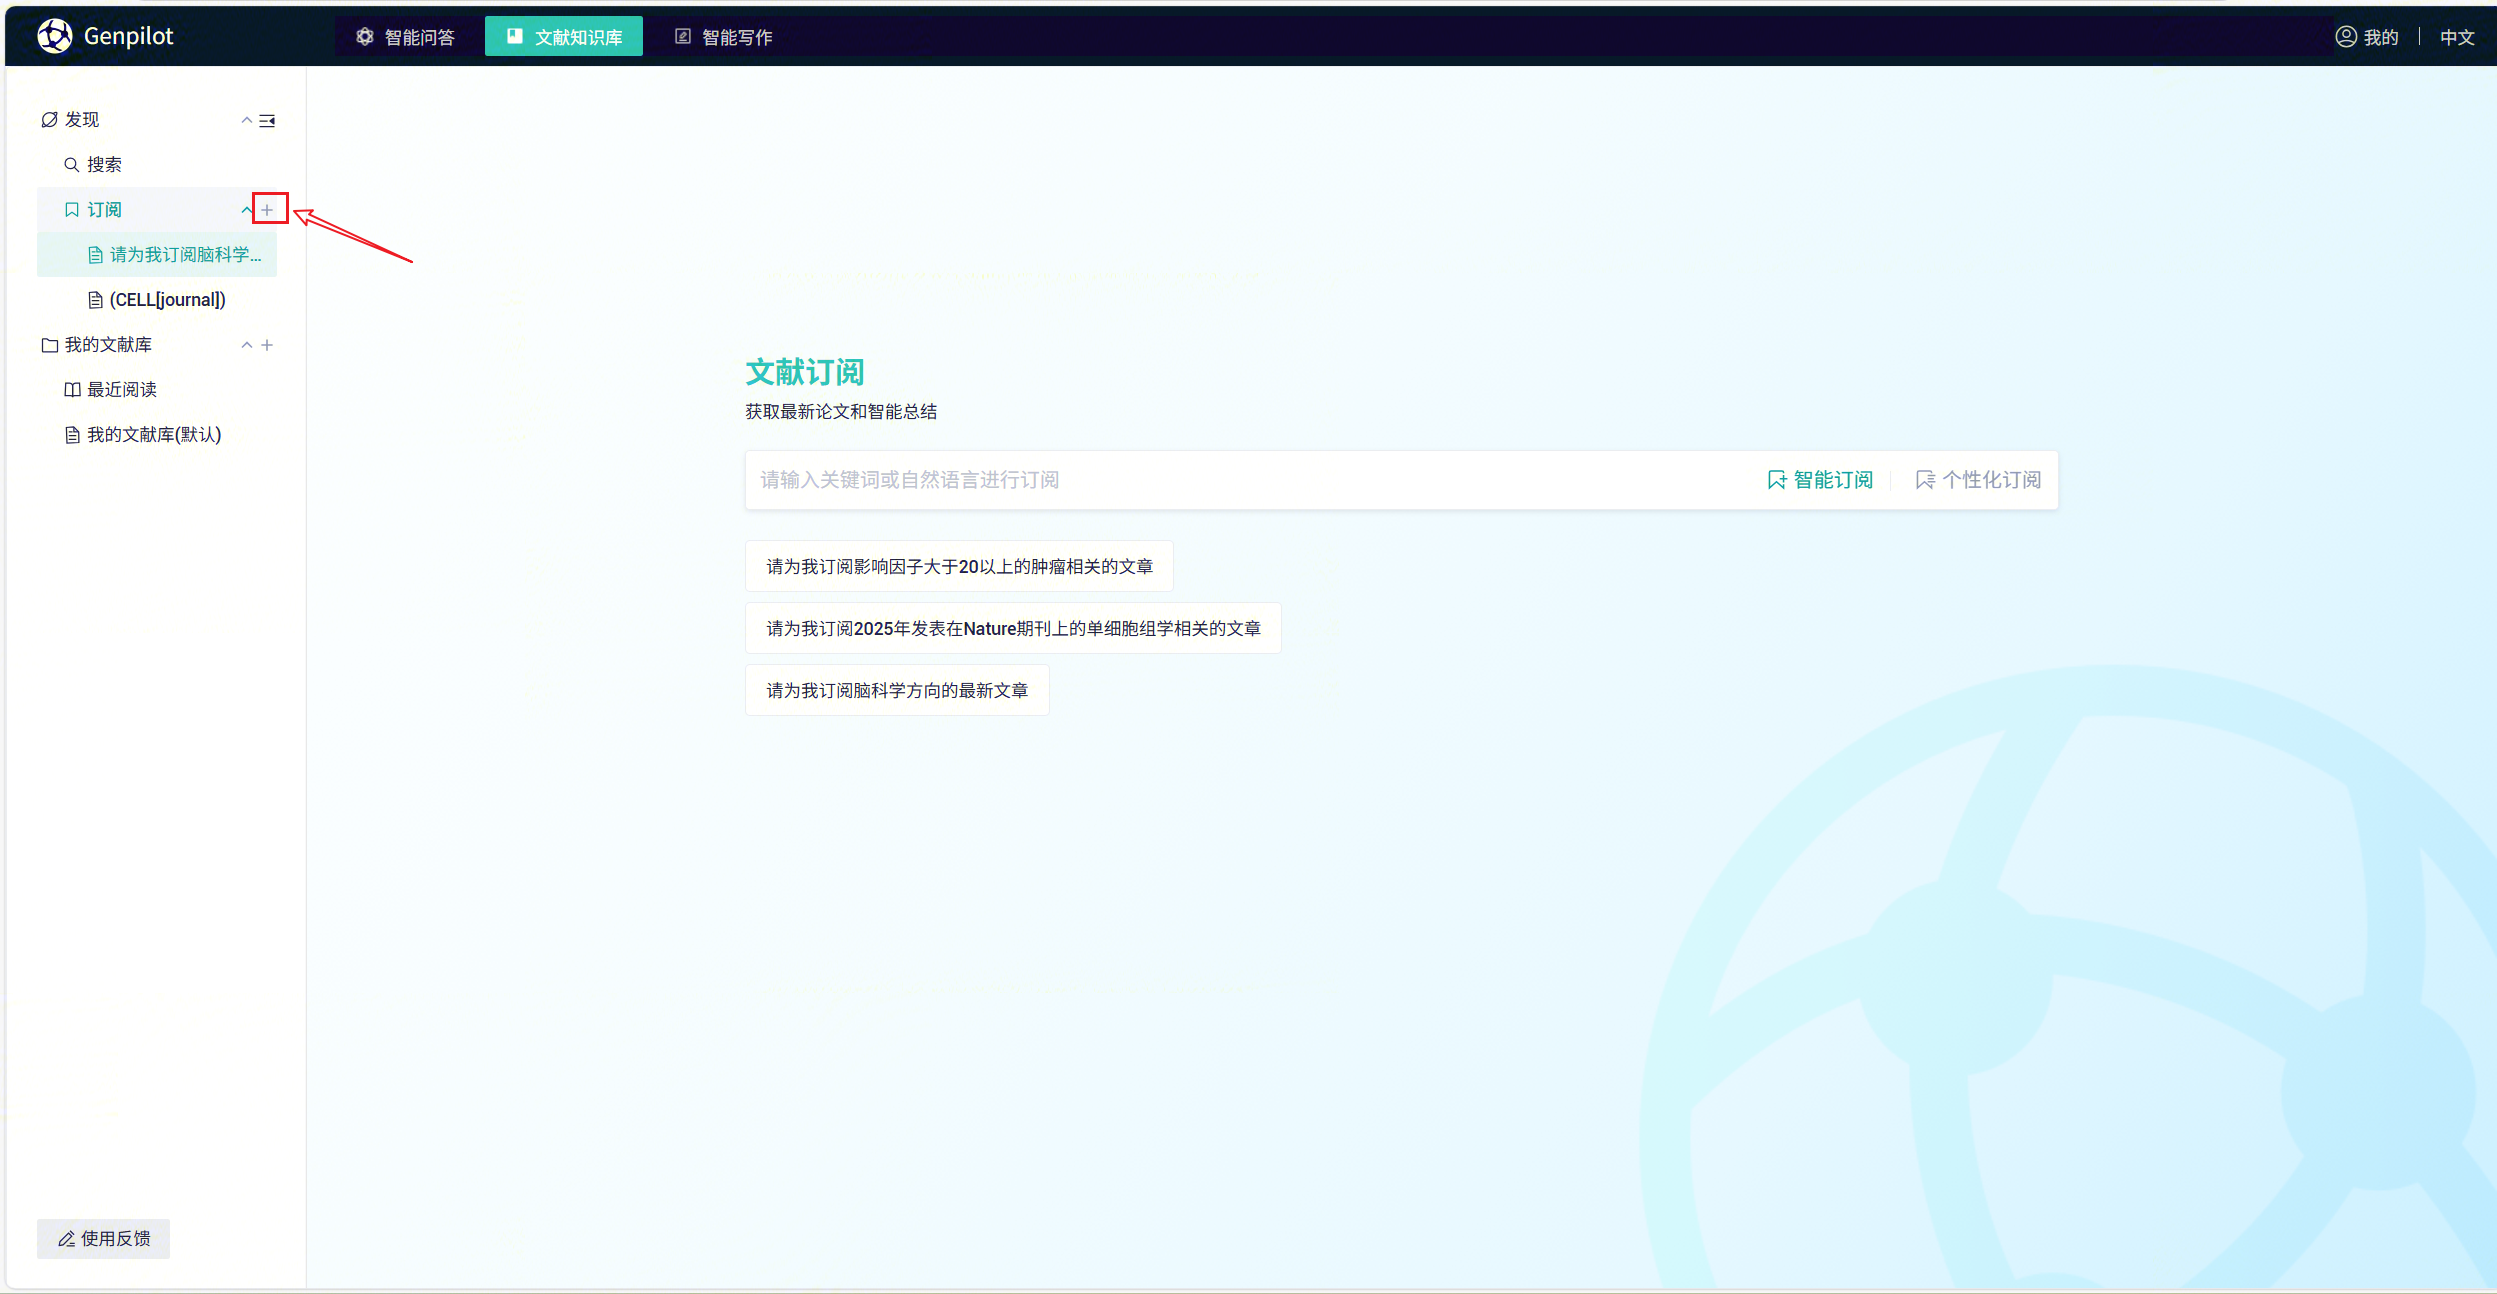Collapse the 发现 section chevron

(246, 120)
